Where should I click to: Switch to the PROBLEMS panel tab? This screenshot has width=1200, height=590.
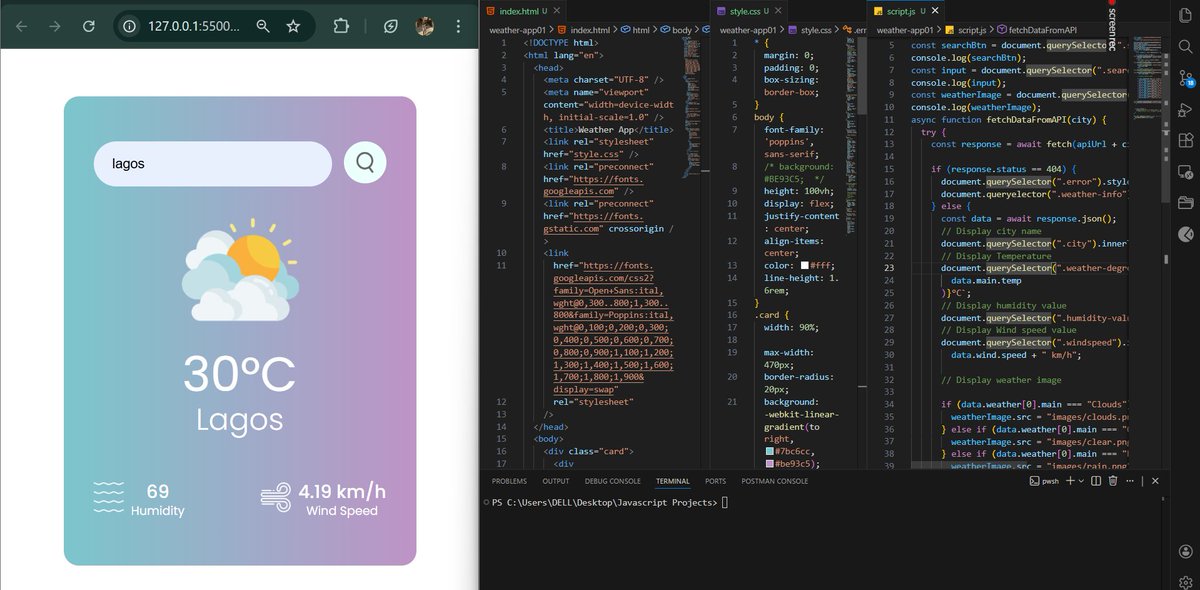tap(509, 481)
